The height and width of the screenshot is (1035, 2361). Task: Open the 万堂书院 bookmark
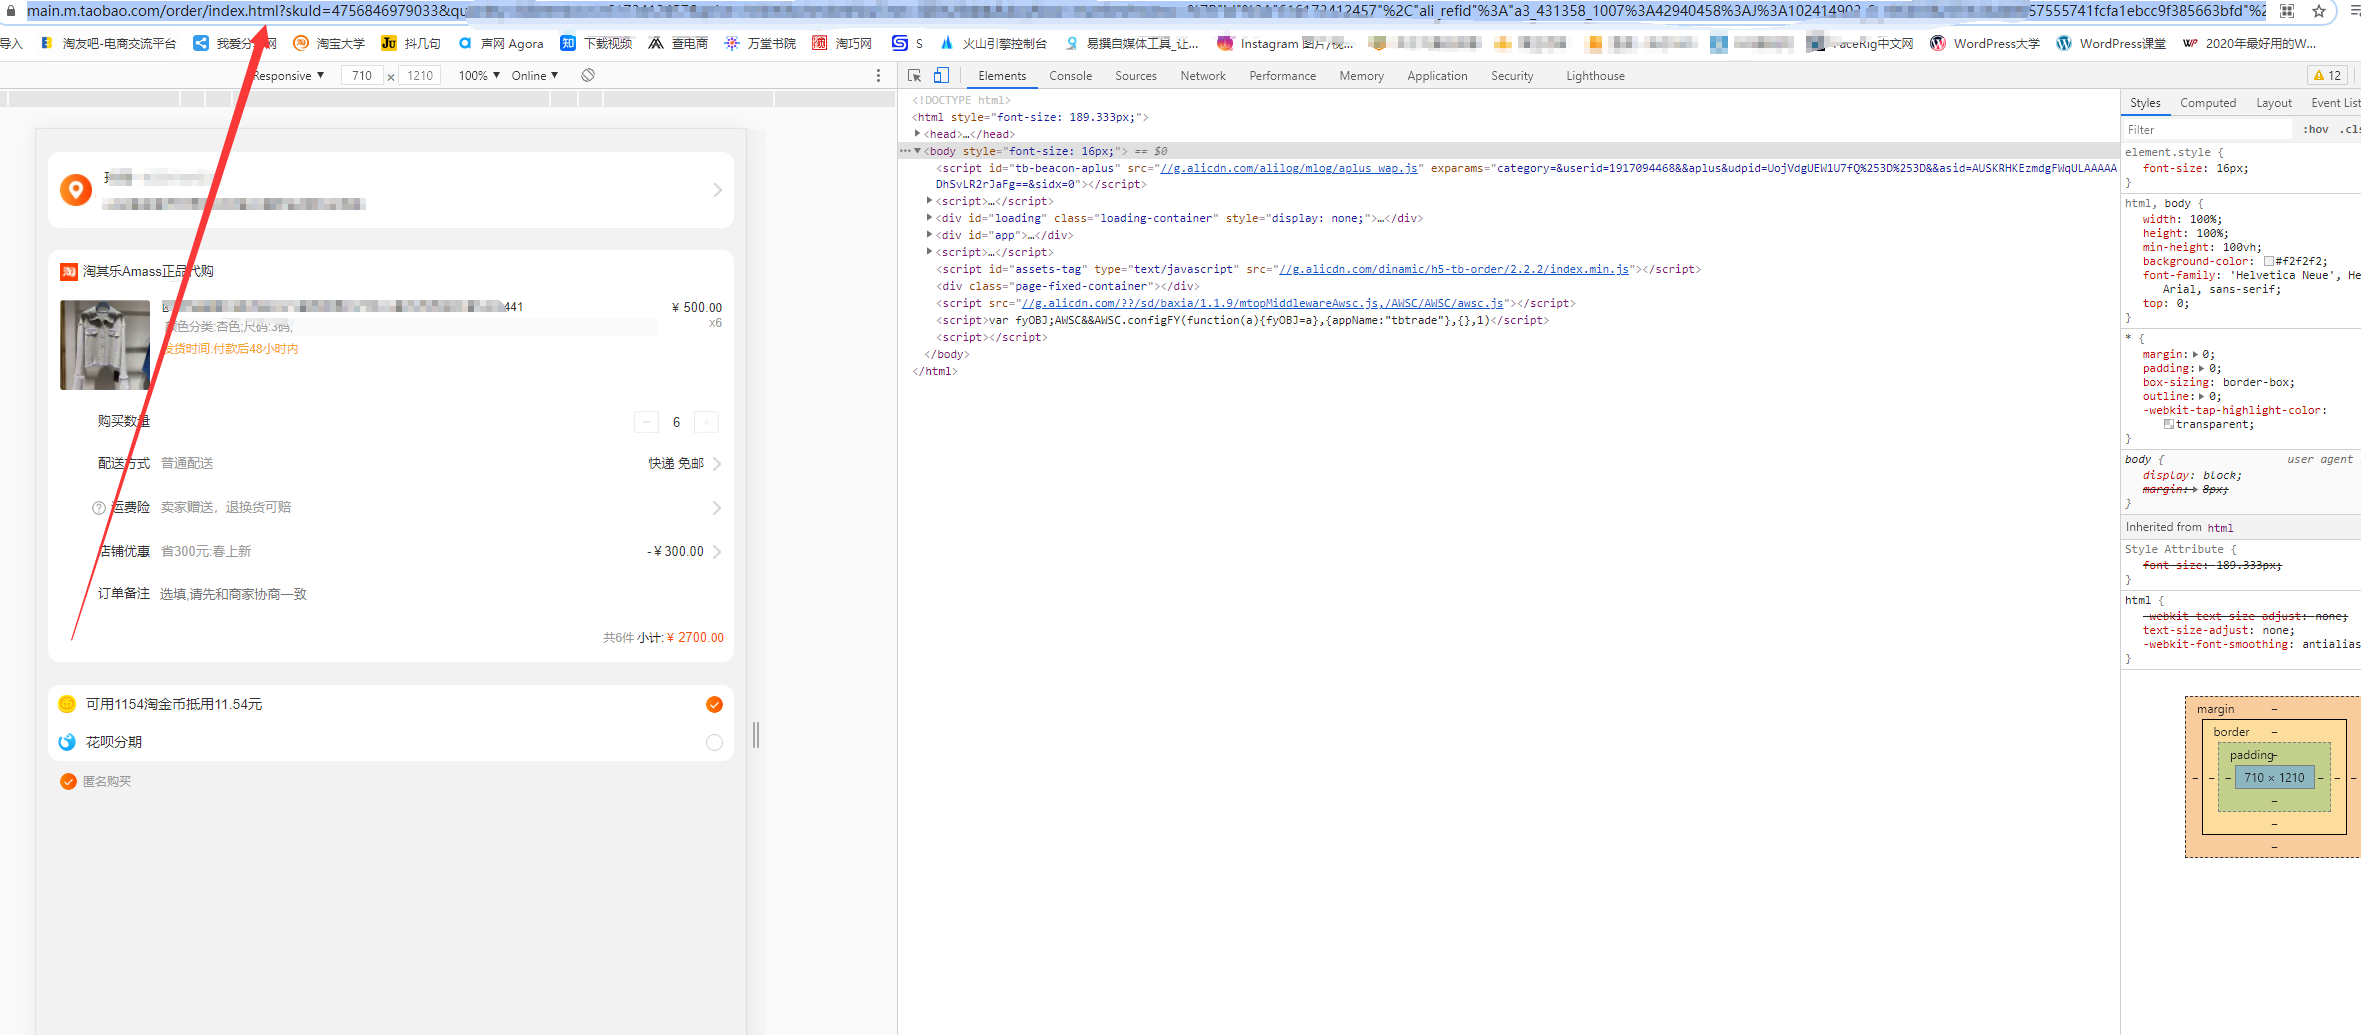[761, 44]
